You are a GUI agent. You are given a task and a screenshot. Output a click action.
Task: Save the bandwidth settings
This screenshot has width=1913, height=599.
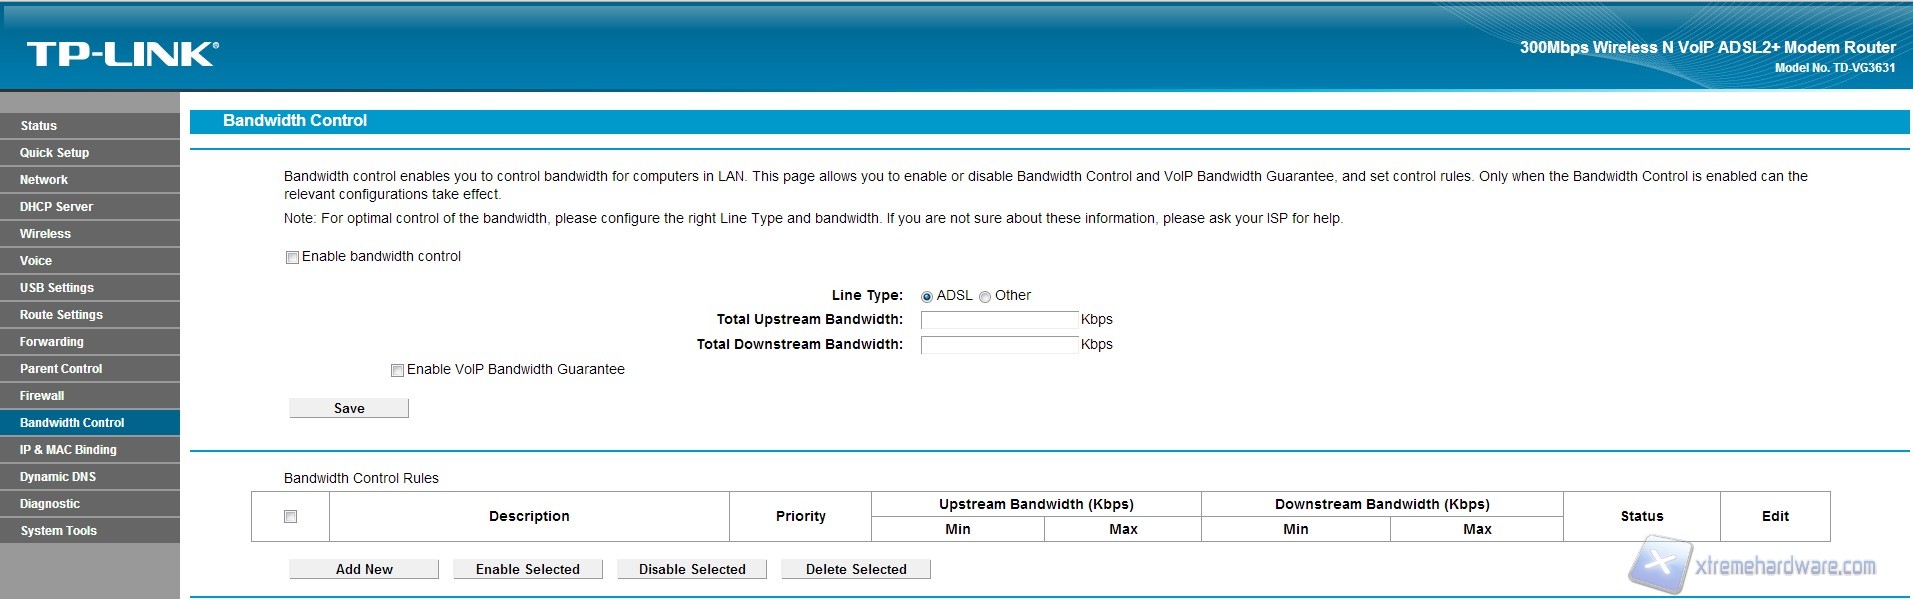point(349,408)
